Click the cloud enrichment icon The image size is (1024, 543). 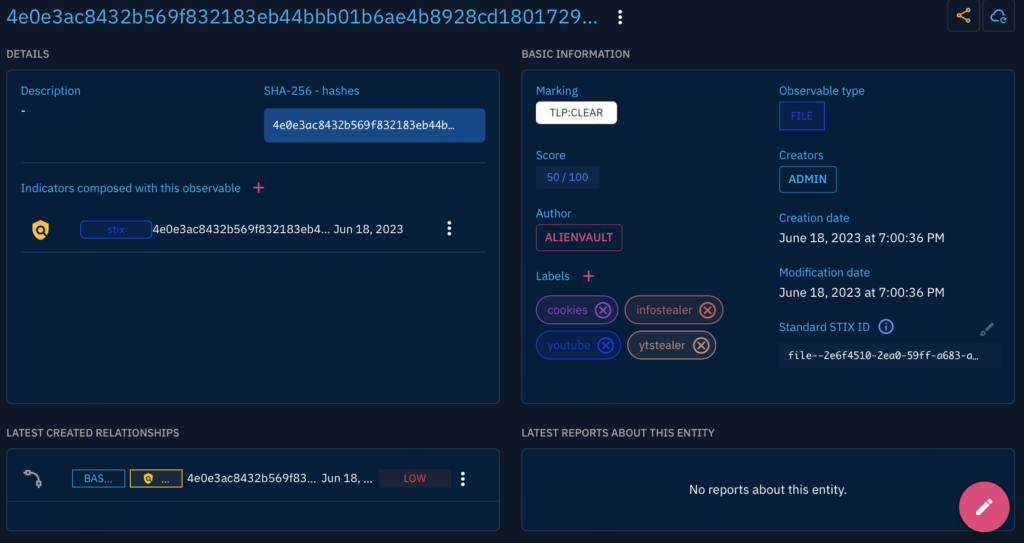click(x=997, y=16)
